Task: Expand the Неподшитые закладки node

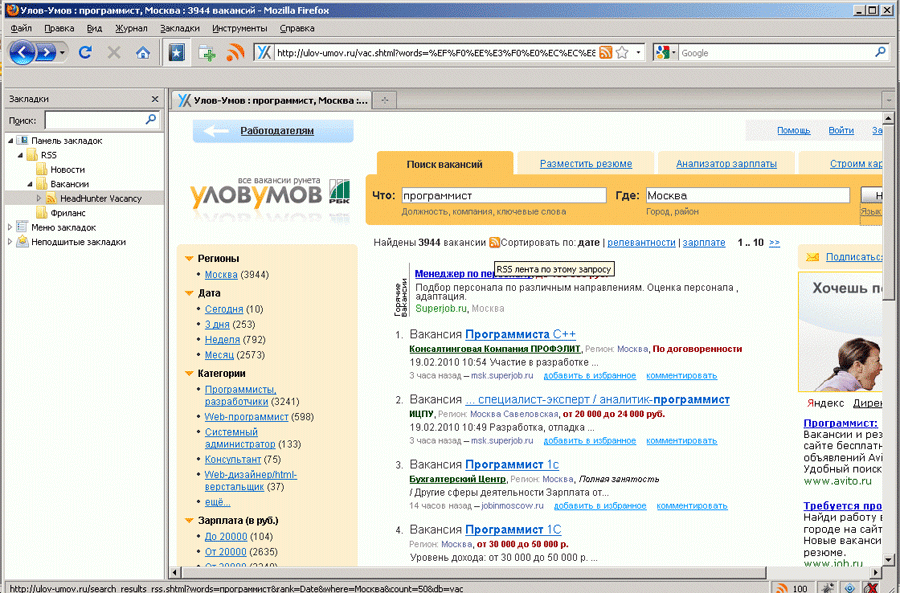Action: [10, 242]
